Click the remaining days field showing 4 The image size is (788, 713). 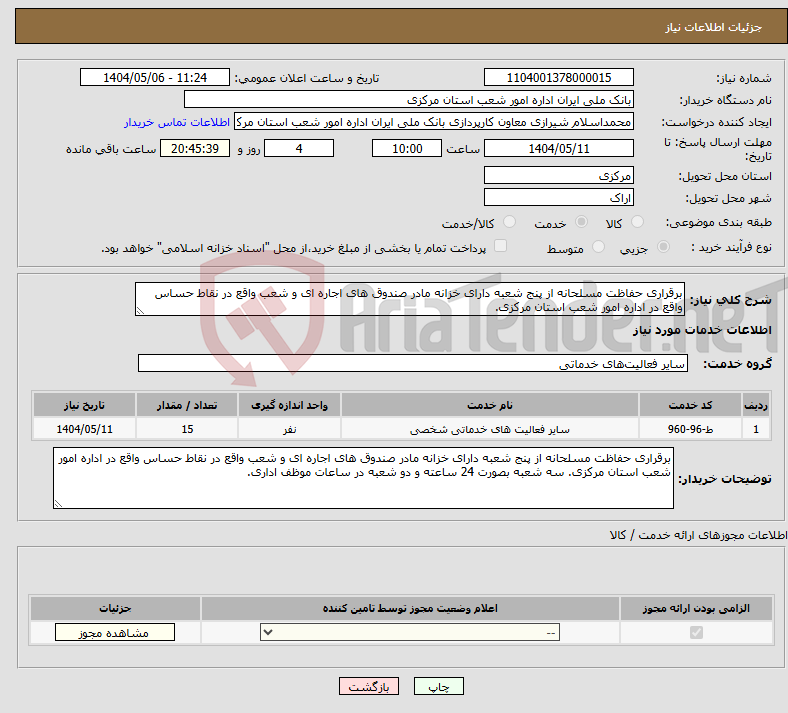pyautogui.click(x=299, y=148)
